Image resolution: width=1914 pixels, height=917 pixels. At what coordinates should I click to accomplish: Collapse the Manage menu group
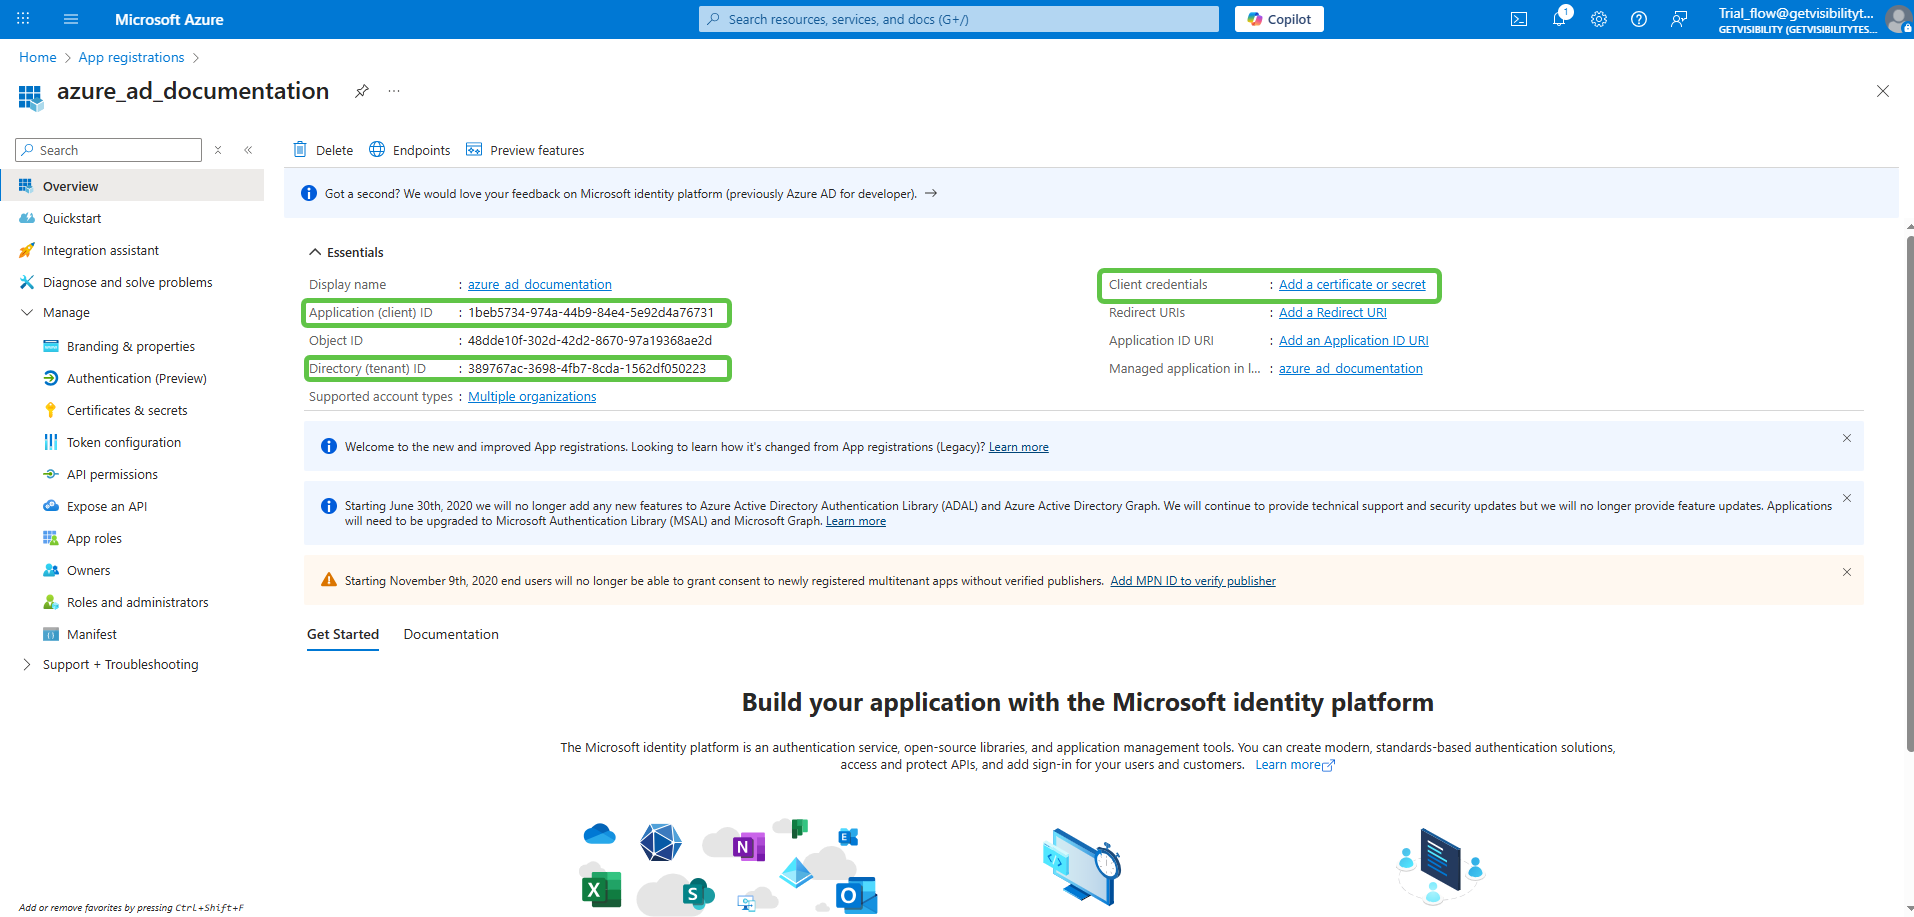point(27,313)
